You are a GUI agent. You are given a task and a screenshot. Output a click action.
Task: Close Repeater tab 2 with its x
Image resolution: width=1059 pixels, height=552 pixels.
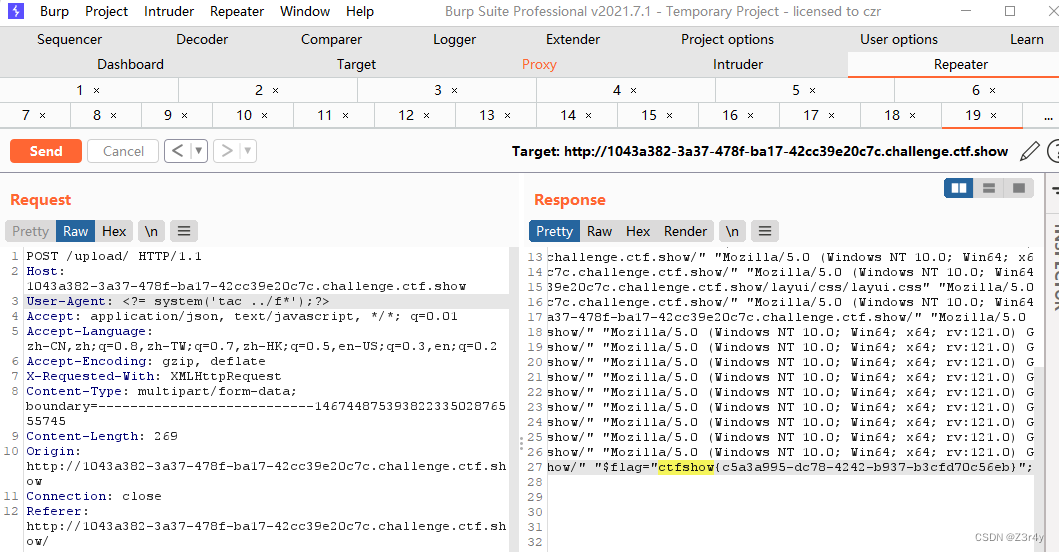coord(276,91)
